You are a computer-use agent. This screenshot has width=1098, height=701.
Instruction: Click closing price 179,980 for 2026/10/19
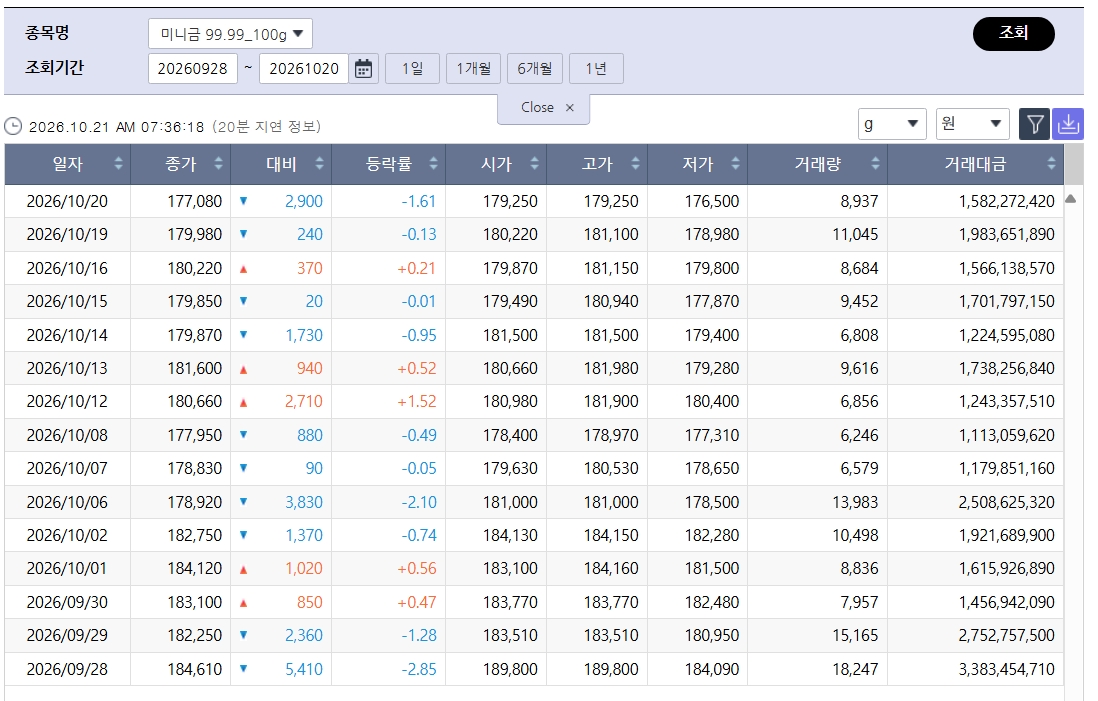pos(195,235)
